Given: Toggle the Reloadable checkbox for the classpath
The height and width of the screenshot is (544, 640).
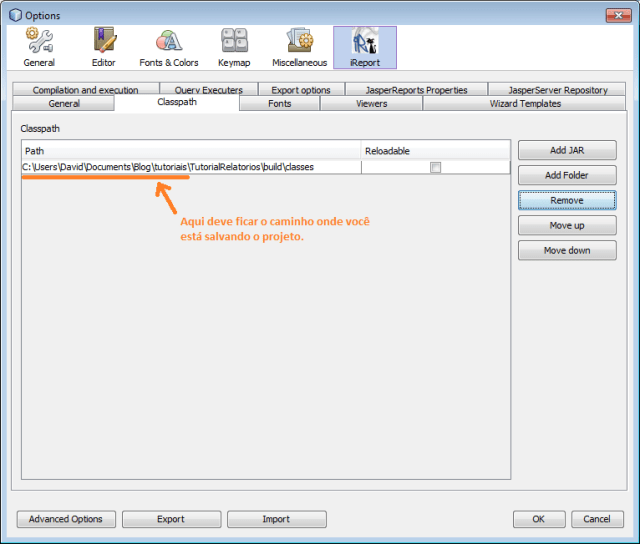Looking at the screenshot, I should pyautogui.click(x=435, y=167).
